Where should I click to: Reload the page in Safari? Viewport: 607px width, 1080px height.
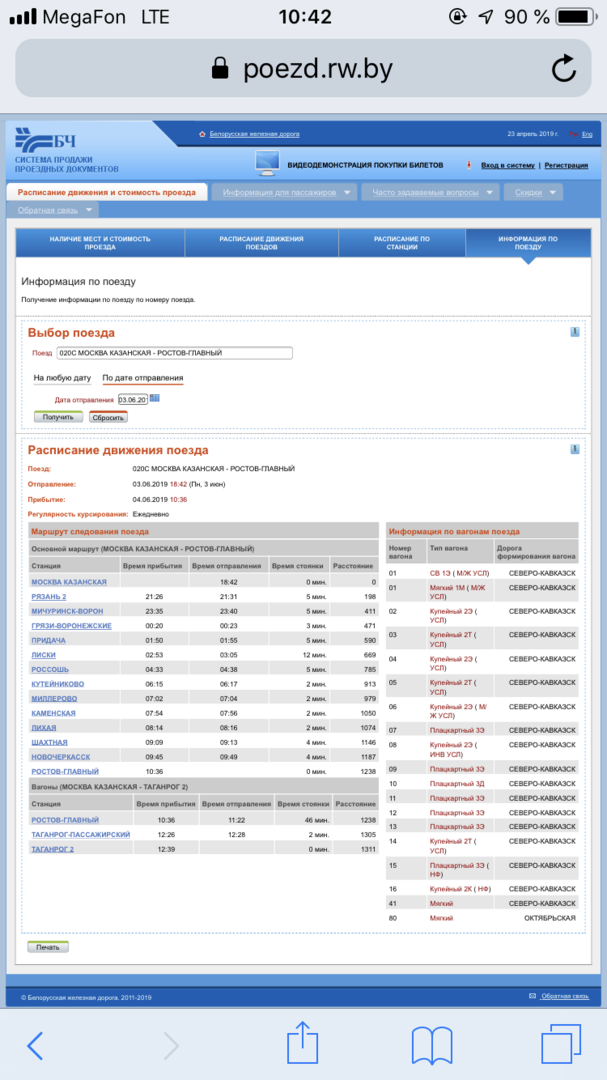click(x=563, y=68)
